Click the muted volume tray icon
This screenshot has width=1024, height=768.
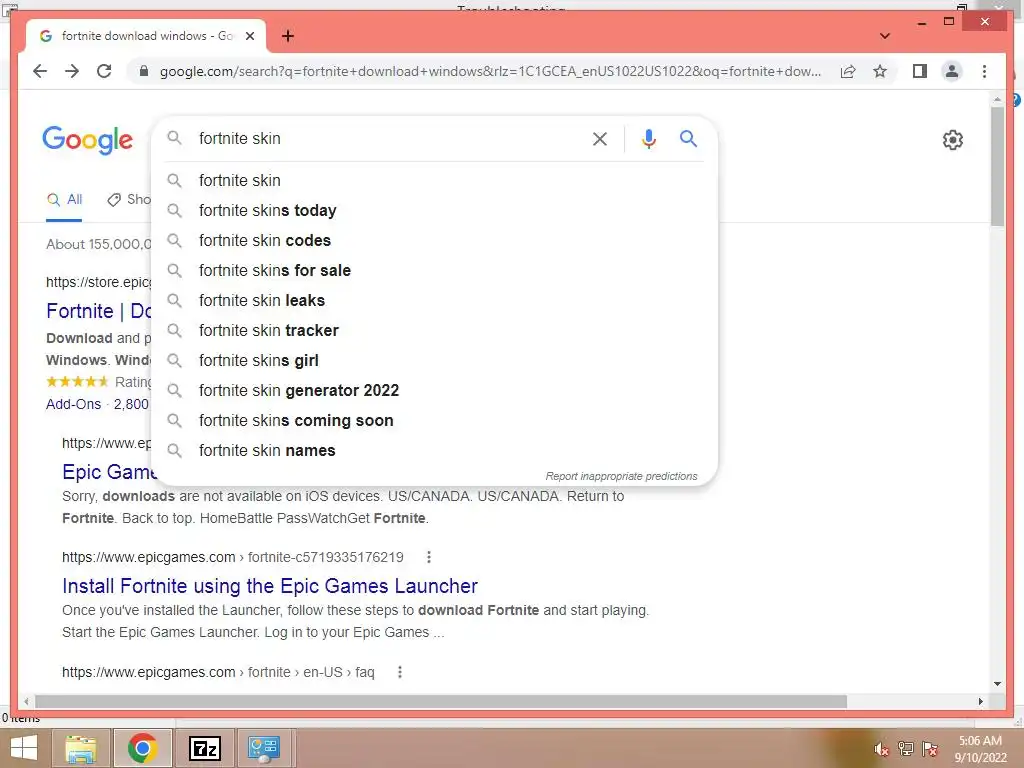[x=881, y=749]
